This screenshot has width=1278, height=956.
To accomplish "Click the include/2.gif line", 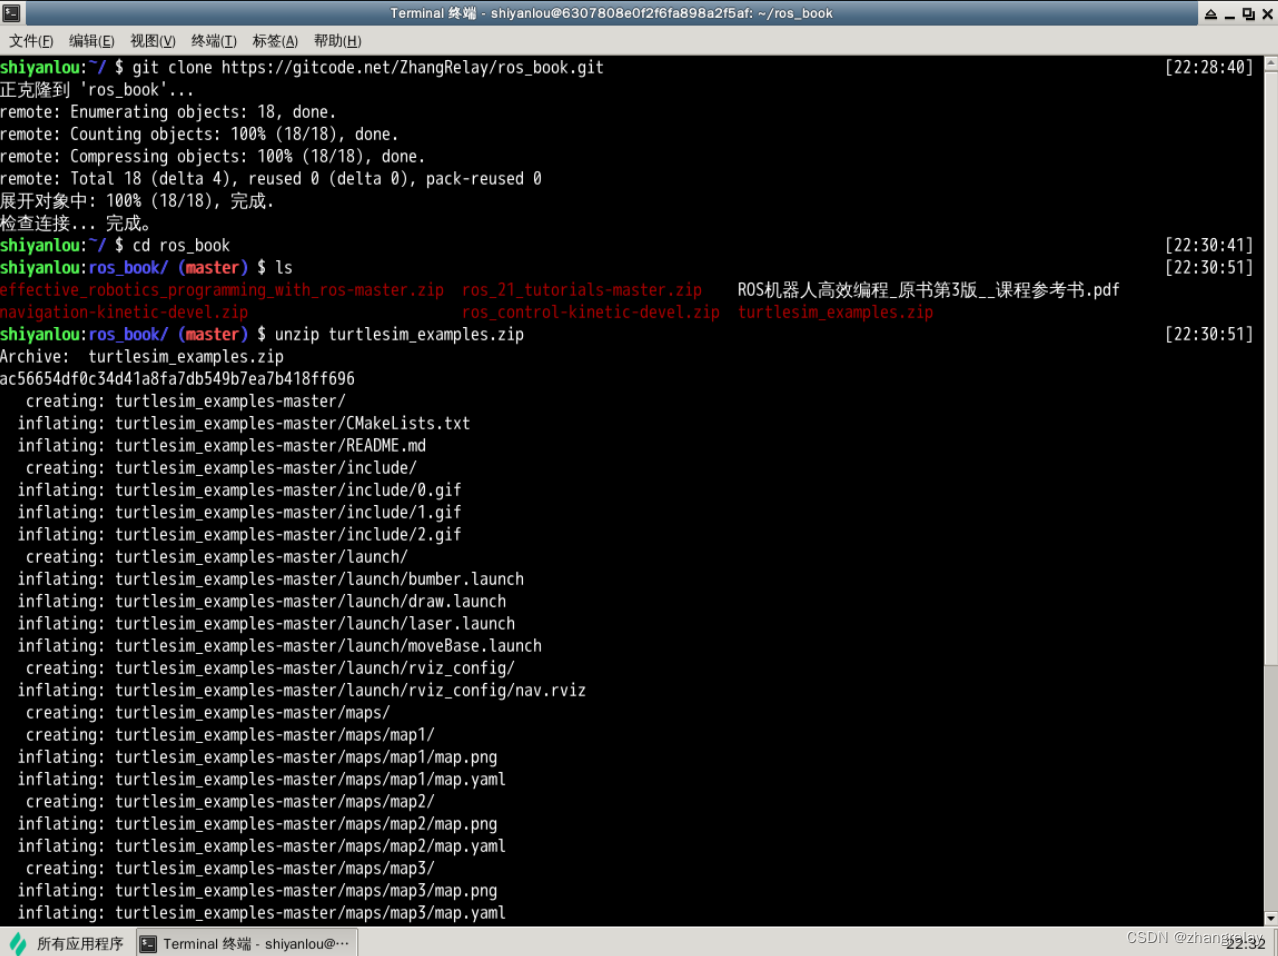I will pos(239,535).
